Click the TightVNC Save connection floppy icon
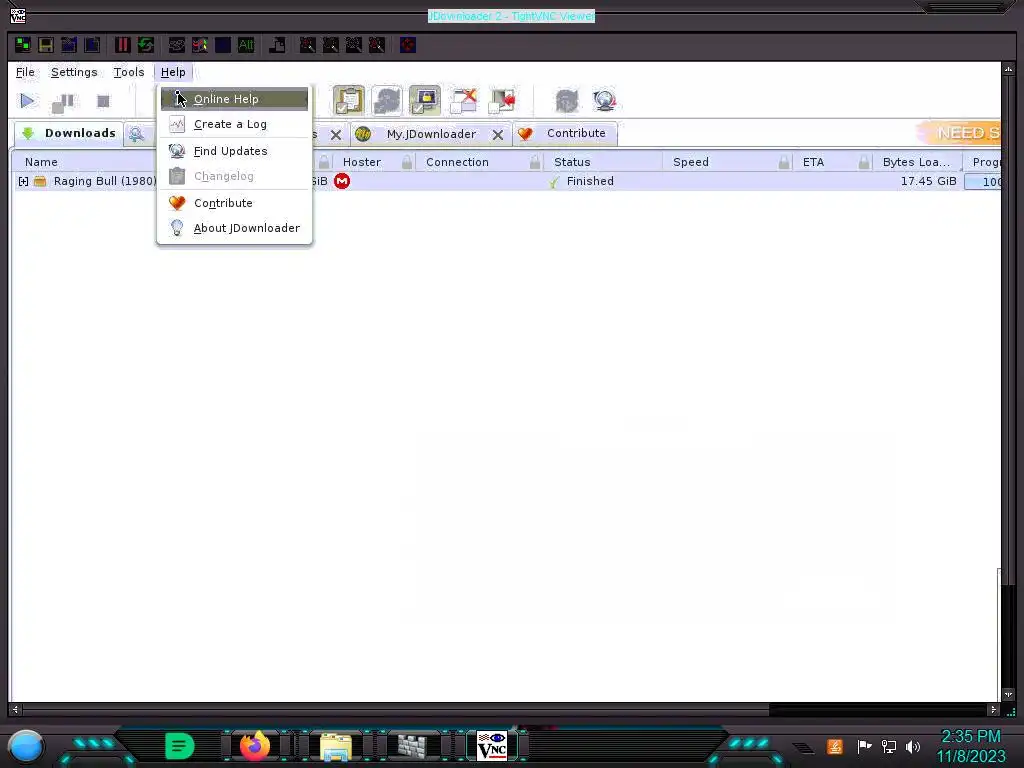Screen dimensions: 1024x768 (46, 45)
